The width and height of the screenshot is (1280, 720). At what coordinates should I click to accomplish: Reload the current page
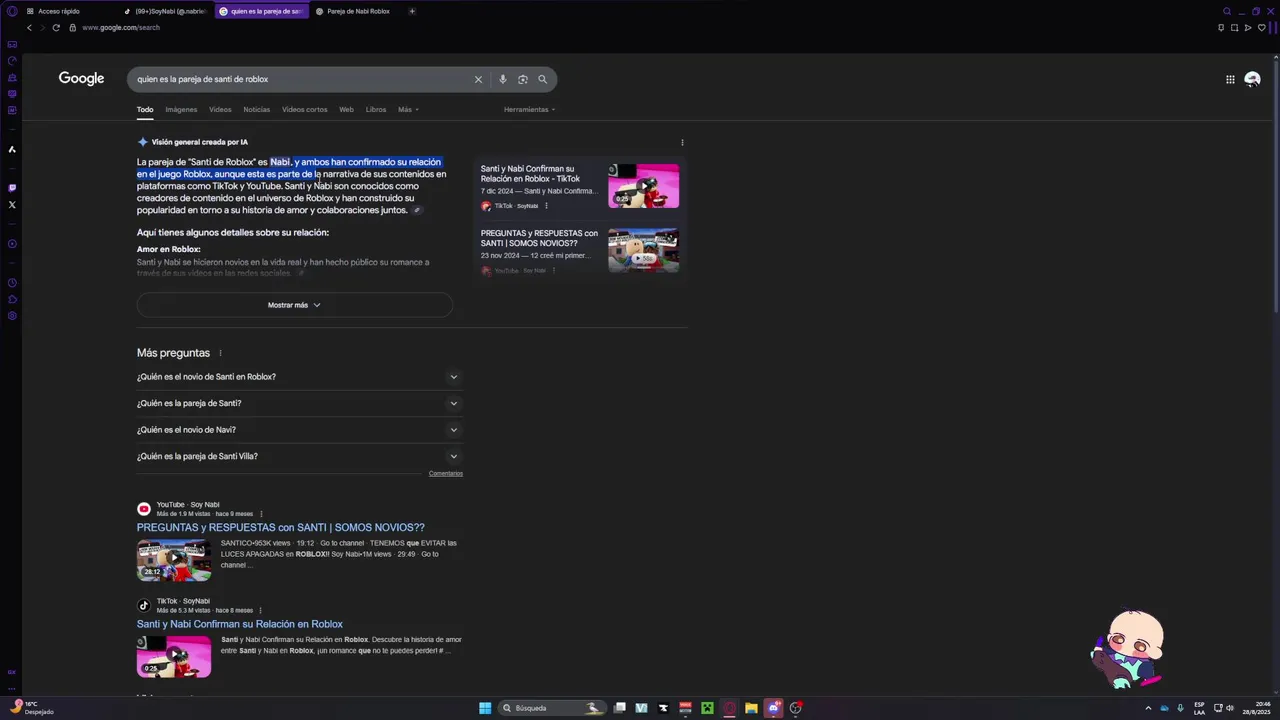point(56,27)
